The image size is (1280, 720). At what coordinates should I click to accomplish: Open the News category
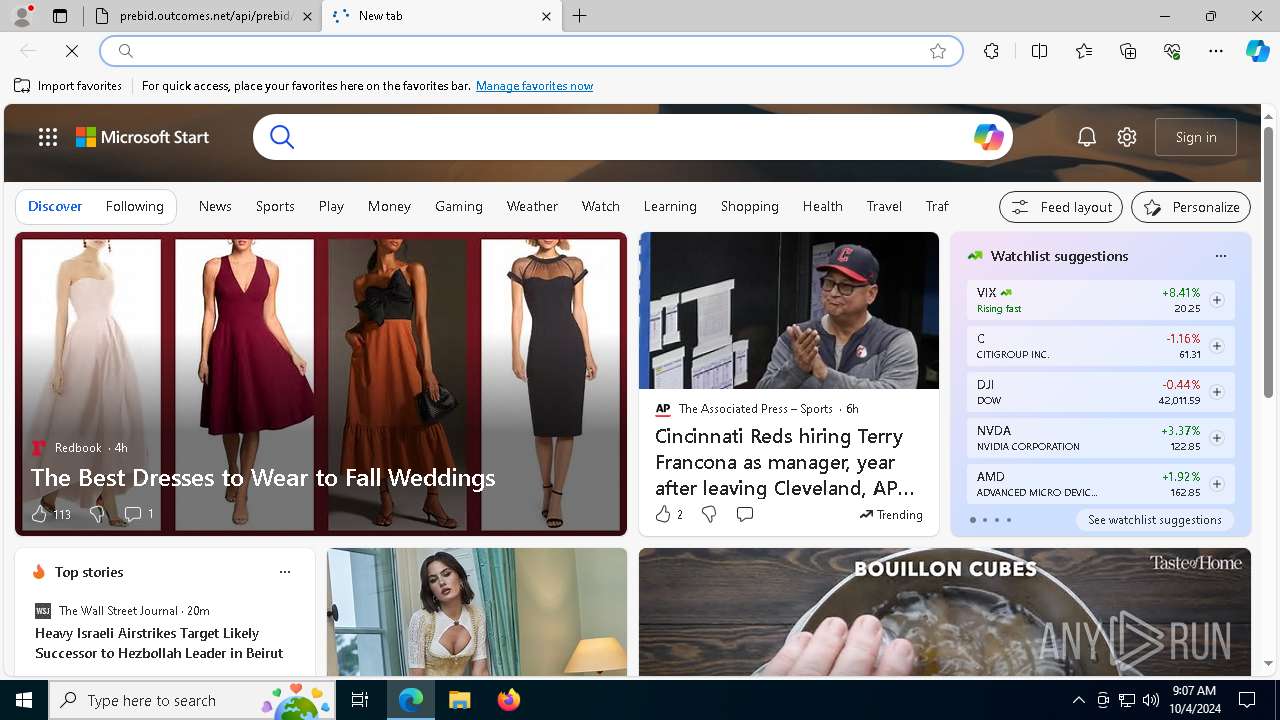[215, 206]
